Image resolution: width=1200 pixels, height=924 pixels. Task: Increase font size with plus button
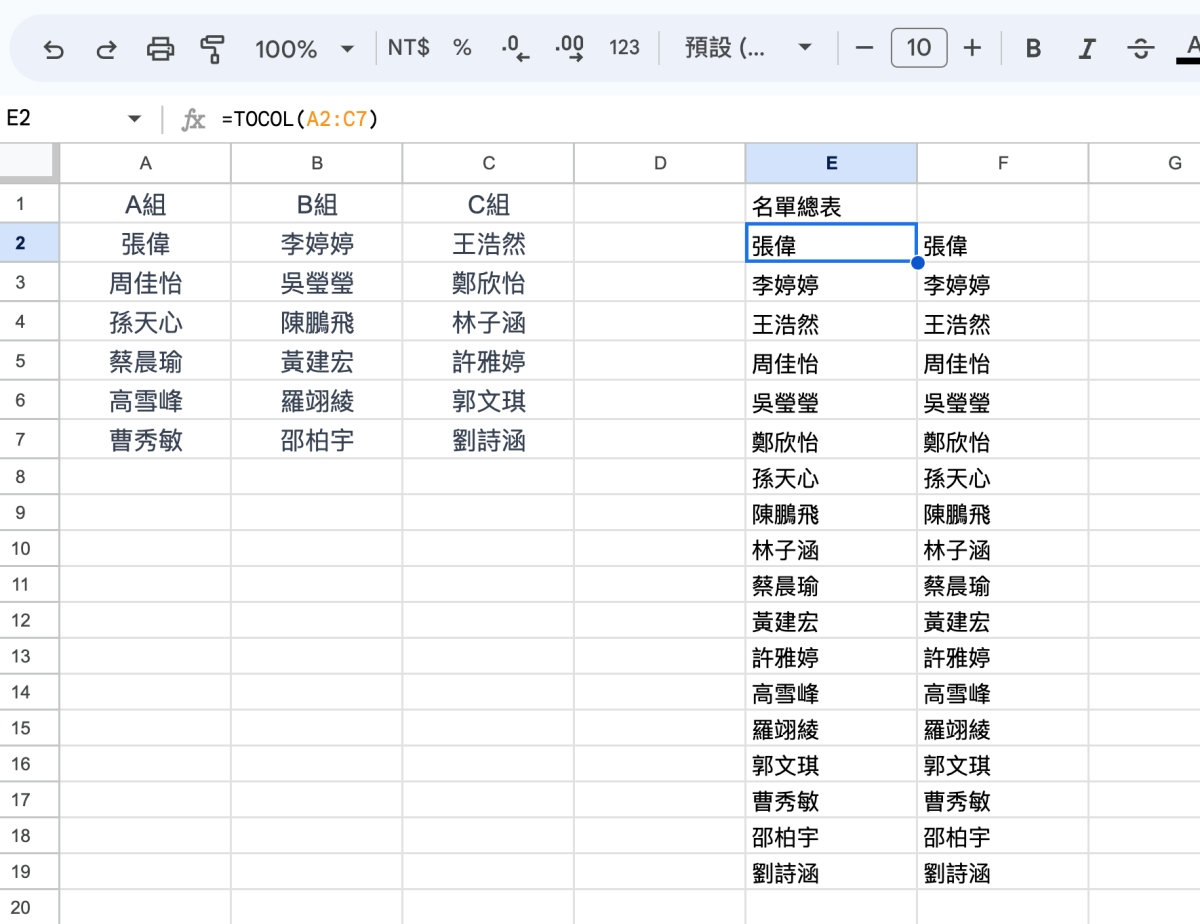pyautogui.click(x=972, y=48)
